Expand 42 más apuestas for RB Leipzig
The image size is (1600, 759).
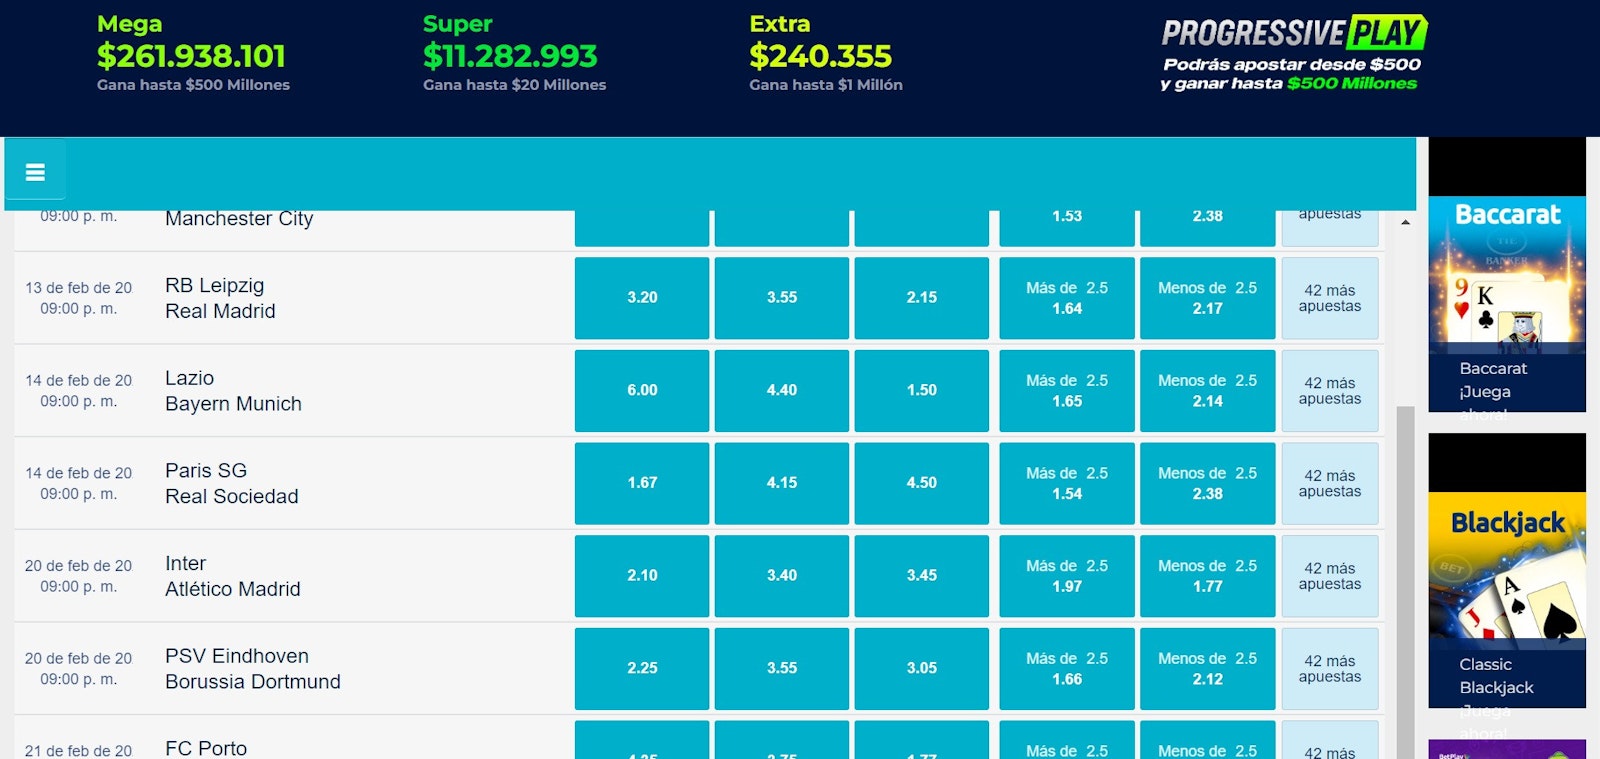pos(1329,298)
